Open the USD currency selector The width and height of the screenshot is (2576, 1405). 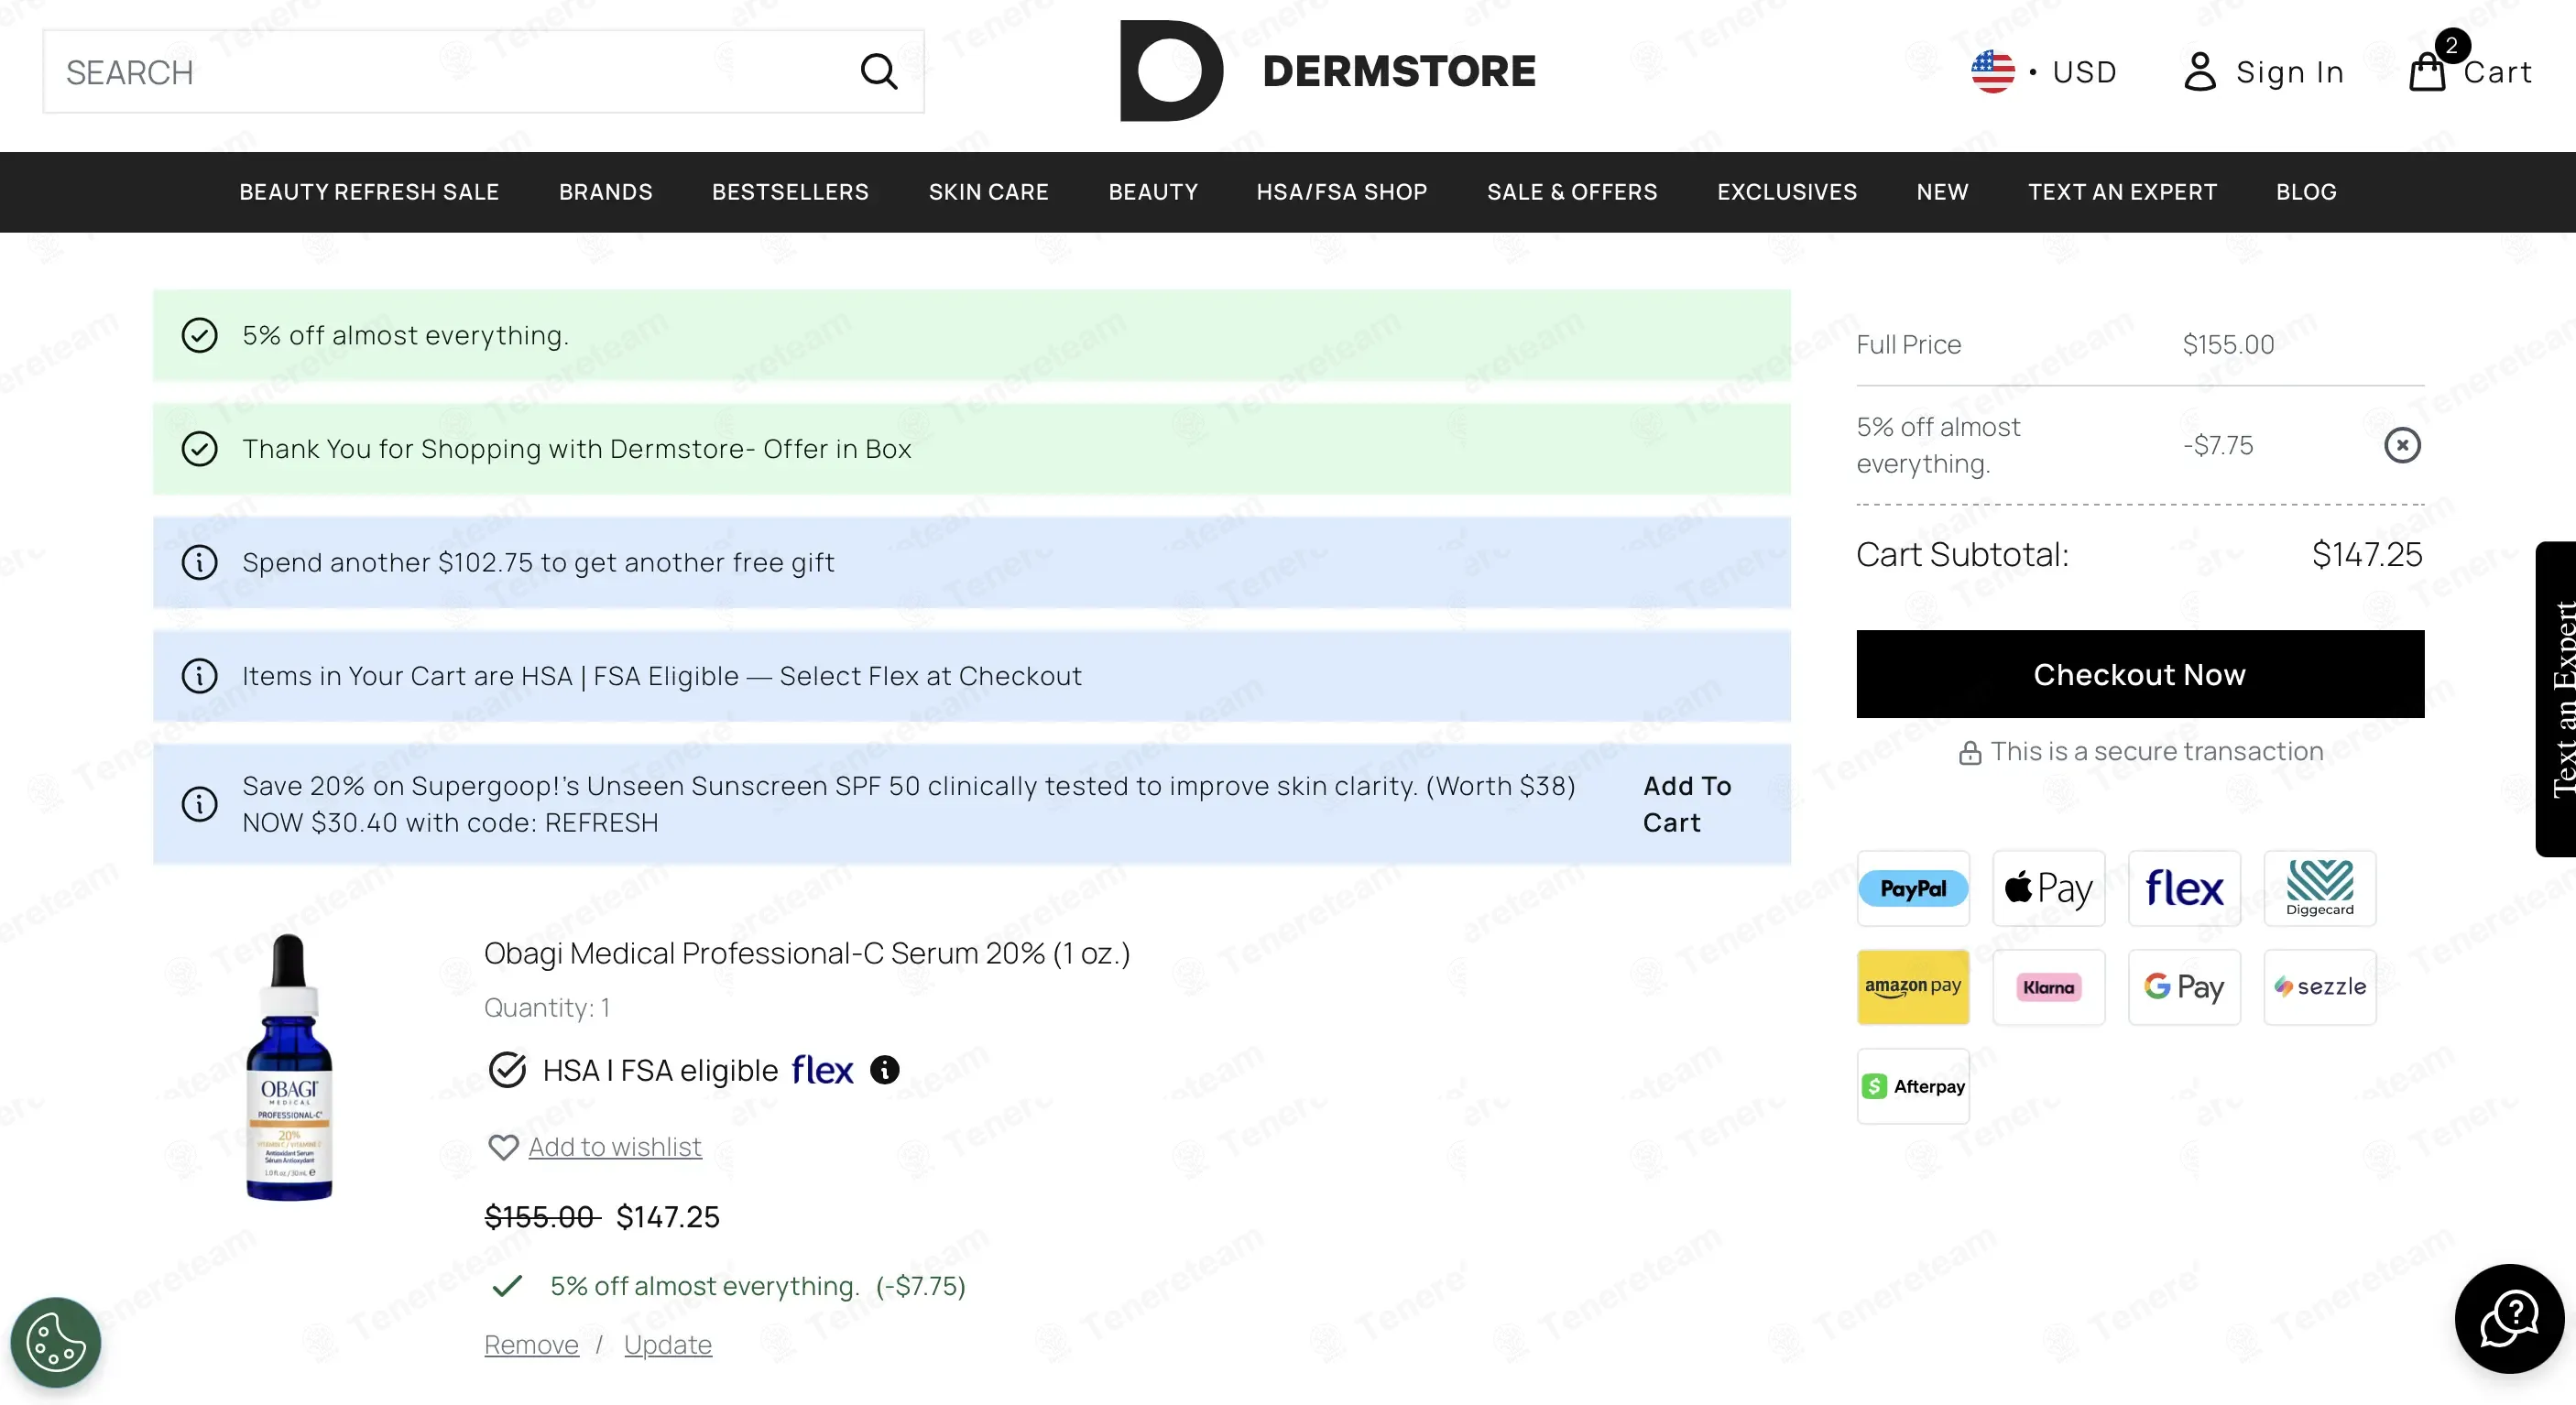pos(2044,72)
